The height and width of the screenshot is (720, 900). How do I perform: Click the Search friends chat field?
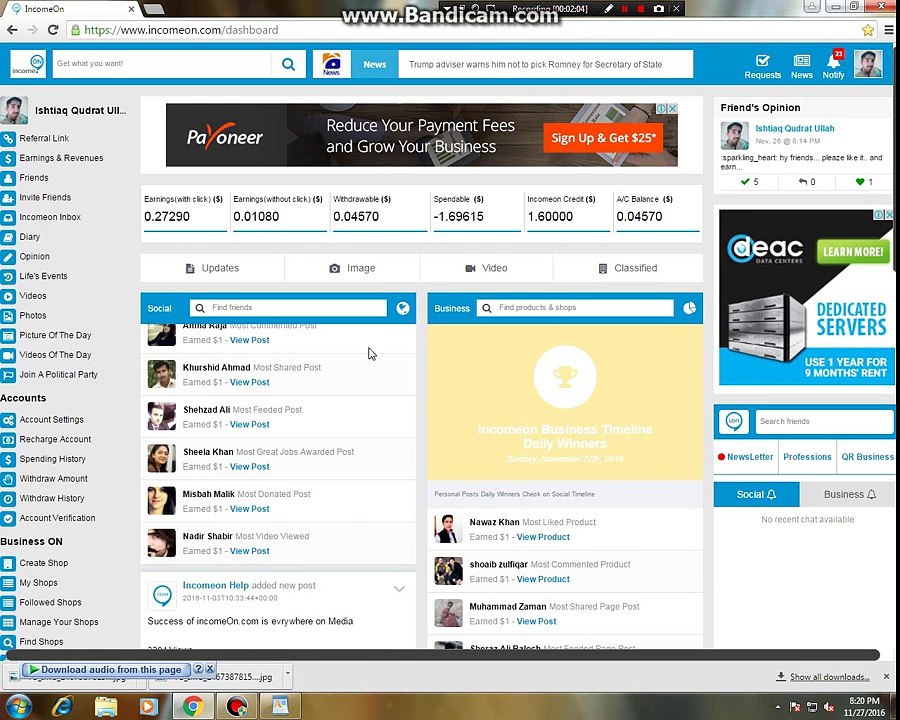[x=824, y=421]
